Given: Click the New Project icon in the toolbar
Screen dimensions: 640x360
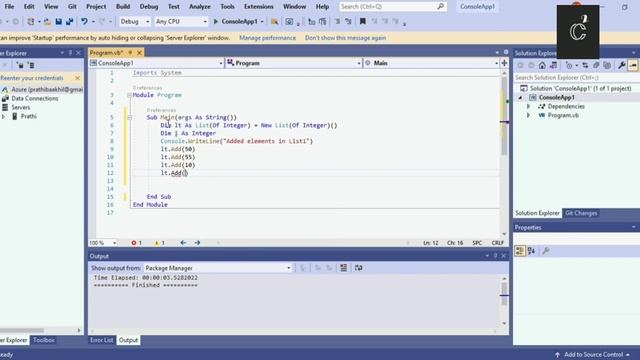Looking at the screenshot, I should tap(31, 21).
